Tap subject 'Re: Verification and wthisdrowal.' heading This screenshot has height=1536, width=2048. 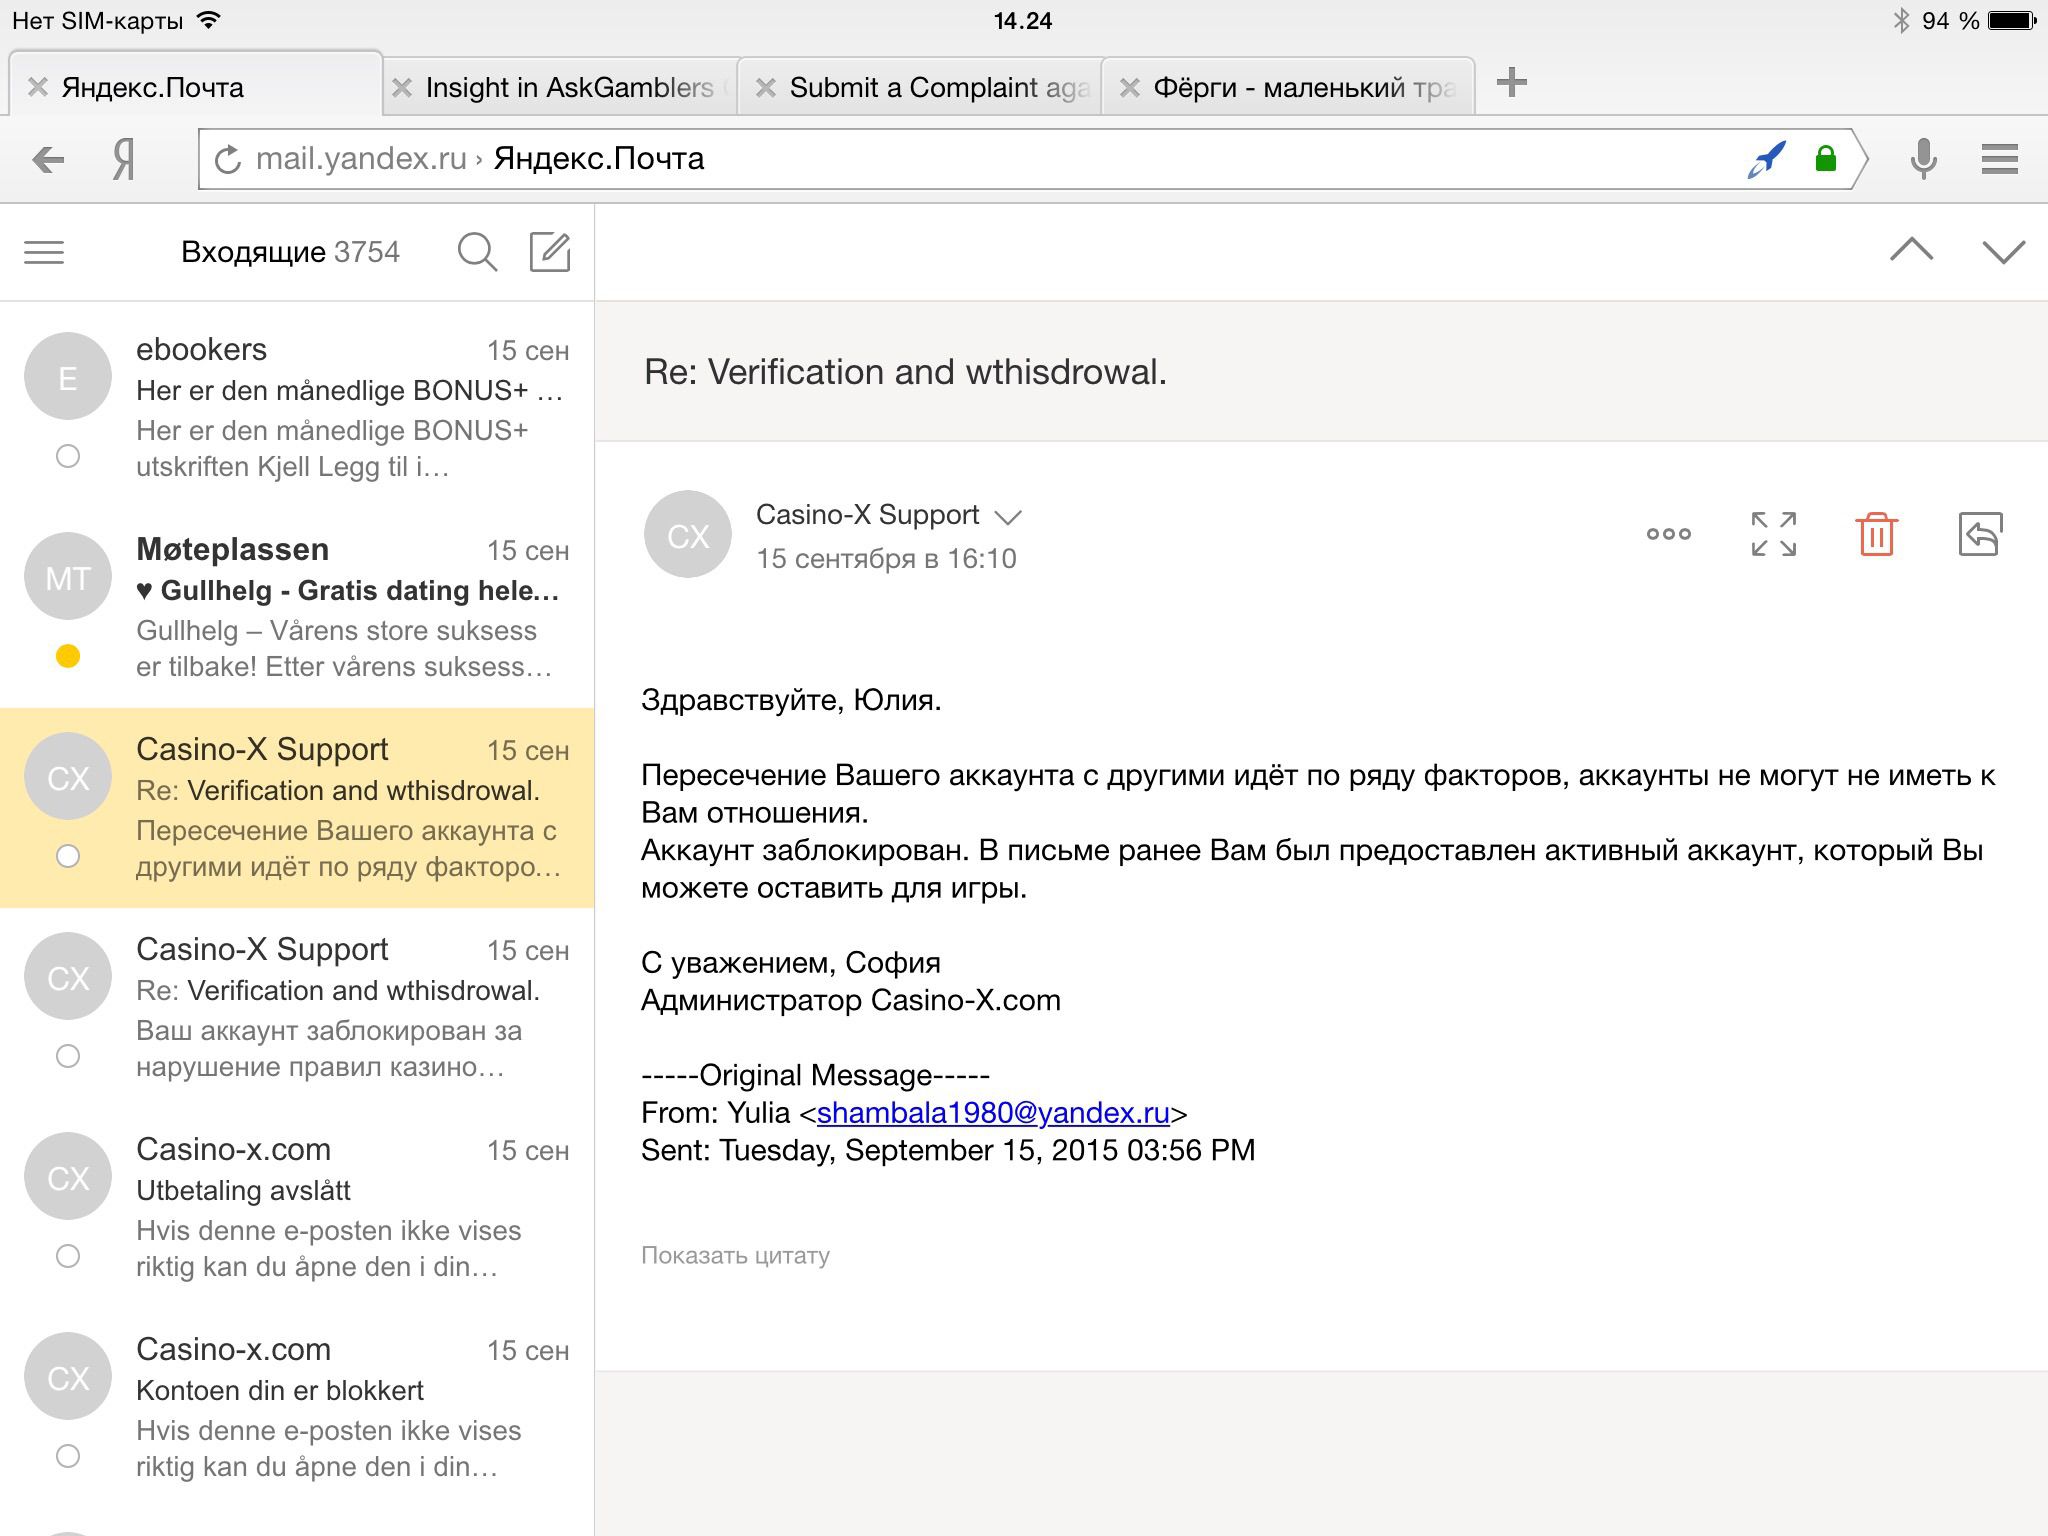click(x=905, y=372)
